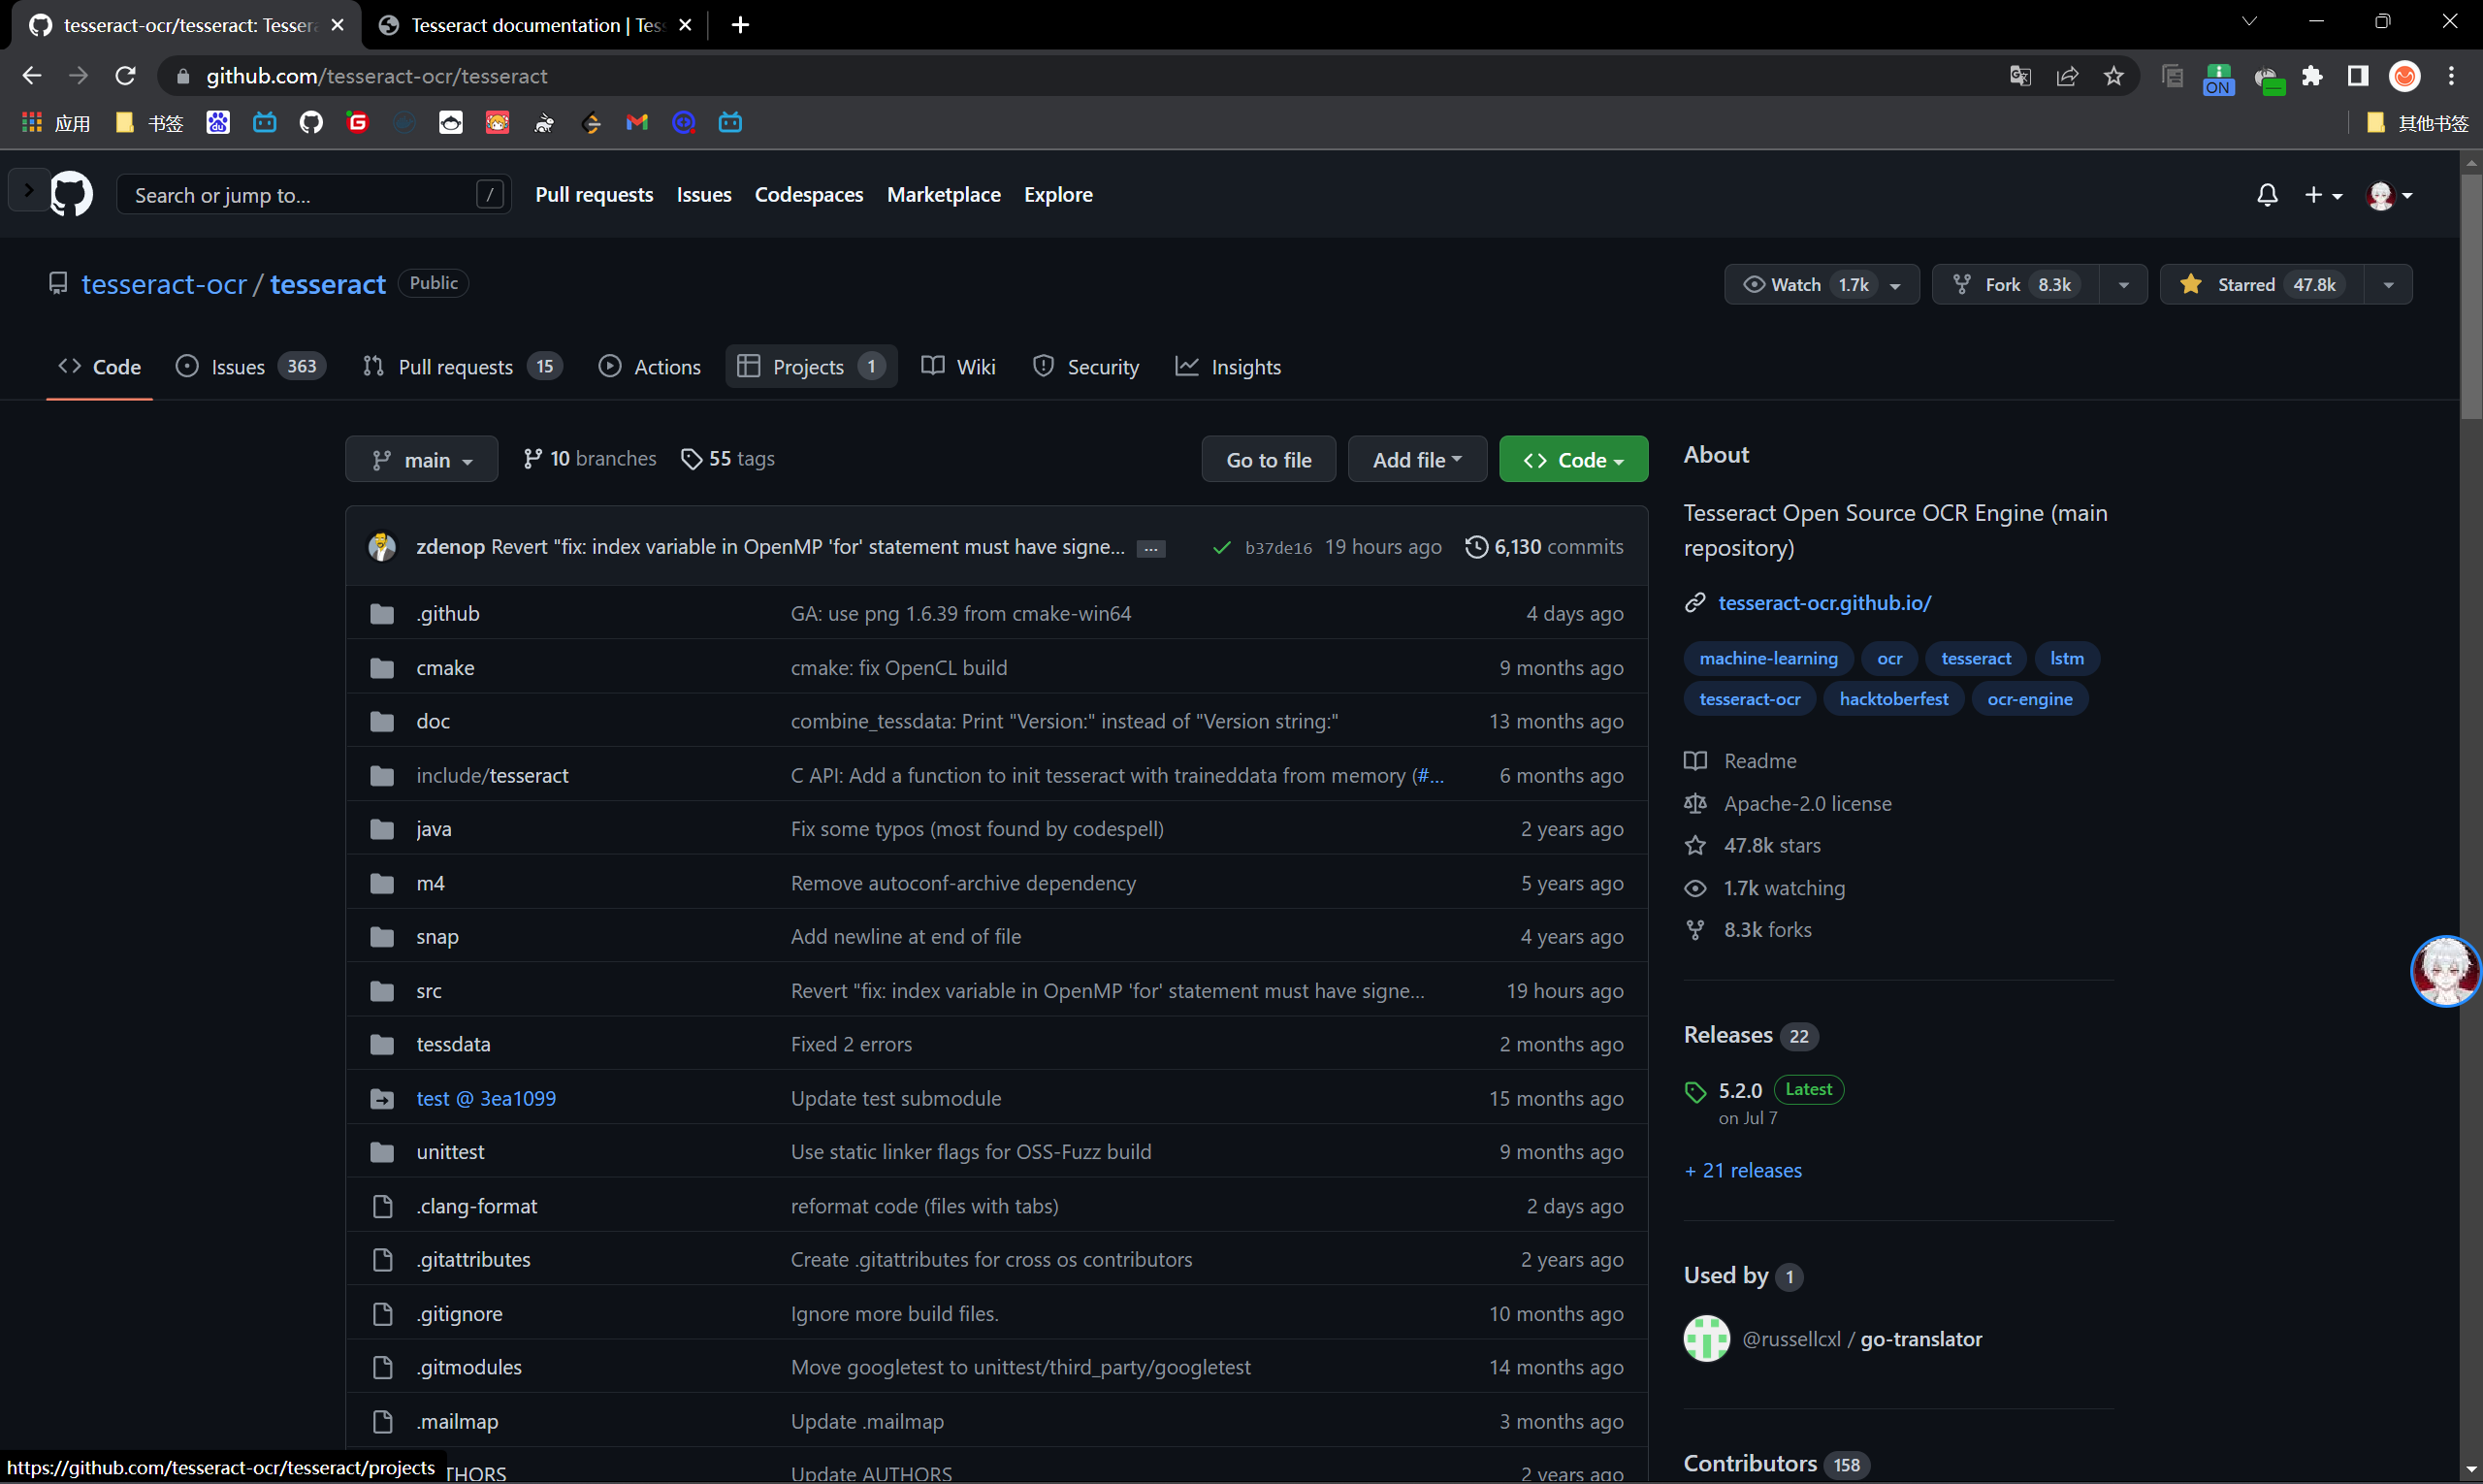Fork the repository with Fork button
The width and height of the screenshot is (2483, 1484).
(x=2016, y=285)
